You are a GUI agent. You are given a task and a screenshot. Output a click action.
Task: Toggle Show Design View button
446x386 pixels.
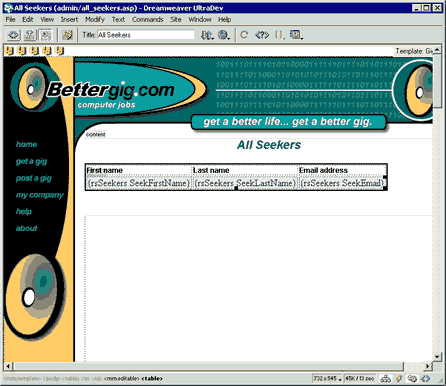[x=45, y=35]
